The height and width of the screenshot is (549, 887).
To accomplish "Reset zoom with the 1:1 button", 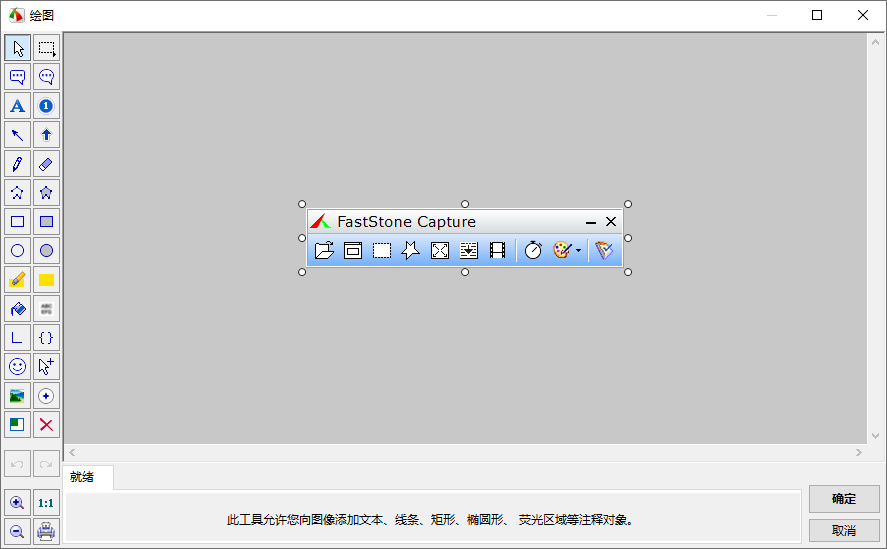I will [x=46, y=503].
